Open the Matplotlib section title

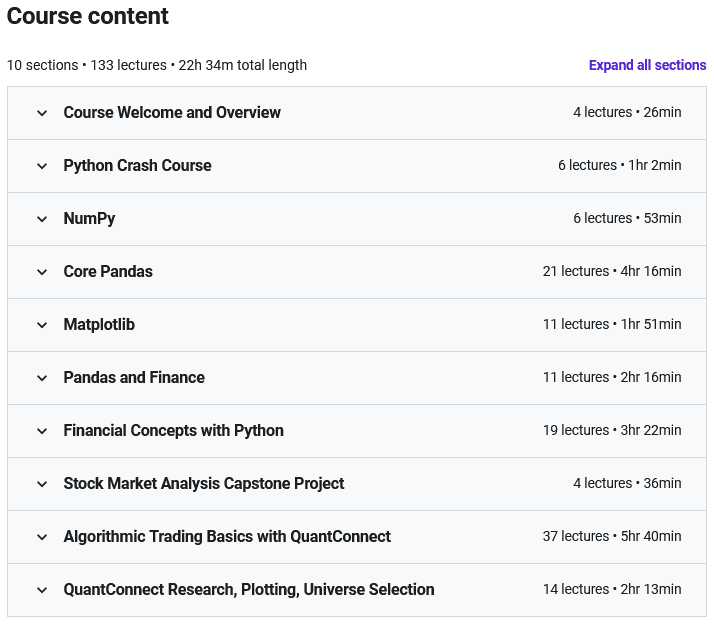point(99,325)
